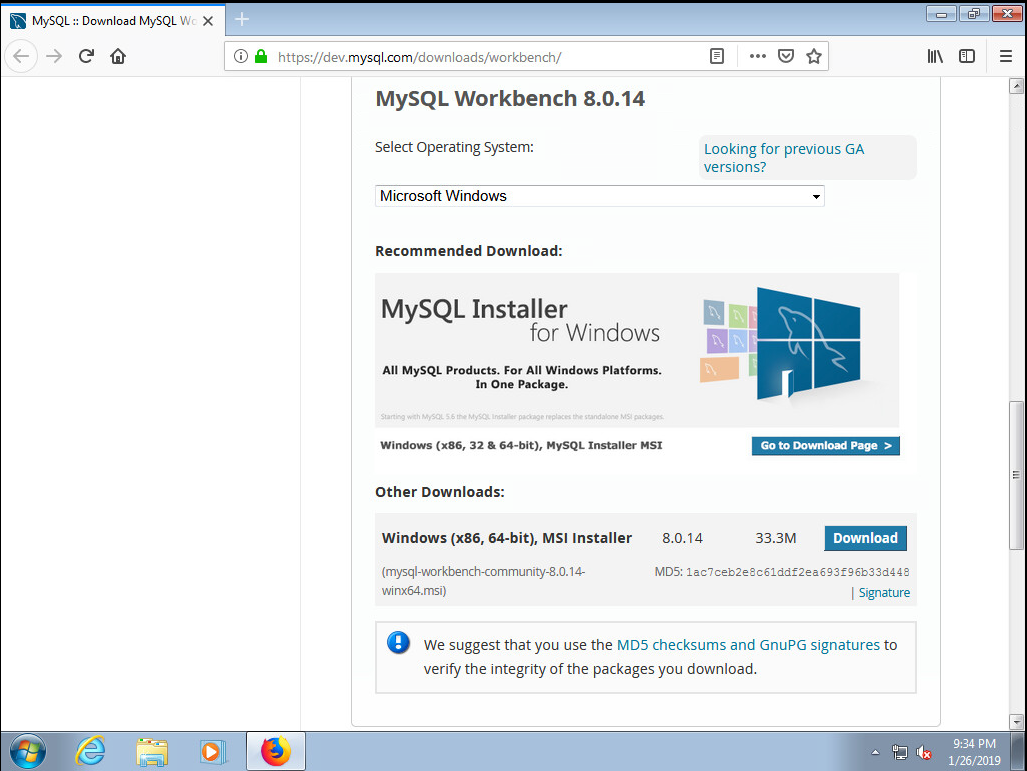
Task: Click Windows (x86, 32 & 64-bit) Installer MSI text
Action: point(521,445)
